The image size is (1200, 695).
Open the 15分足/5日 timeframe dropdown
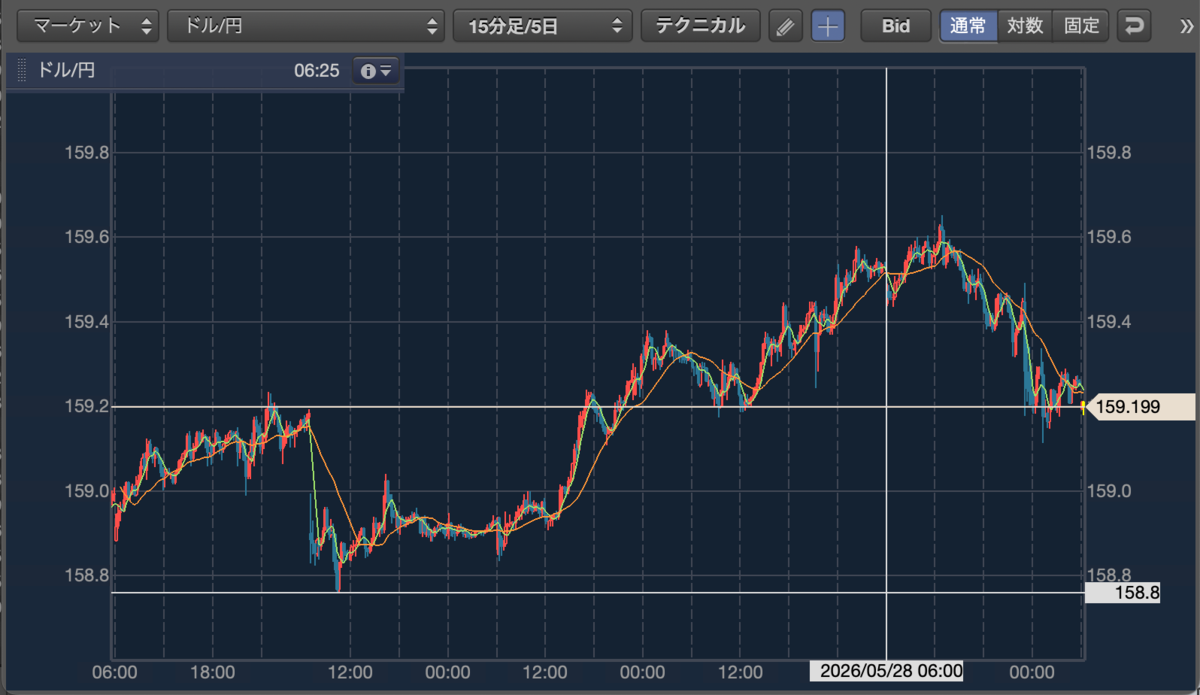[543, 26]
